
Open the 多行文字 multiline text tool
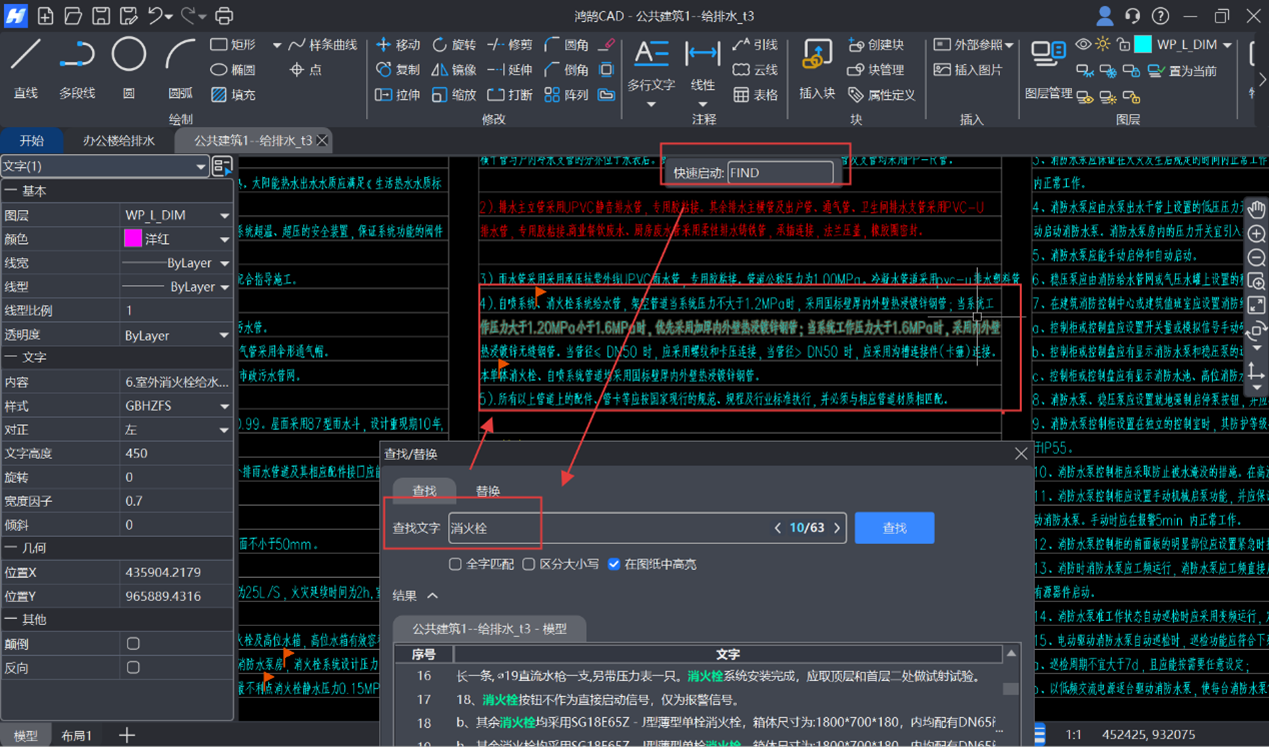tap(651, 66)
